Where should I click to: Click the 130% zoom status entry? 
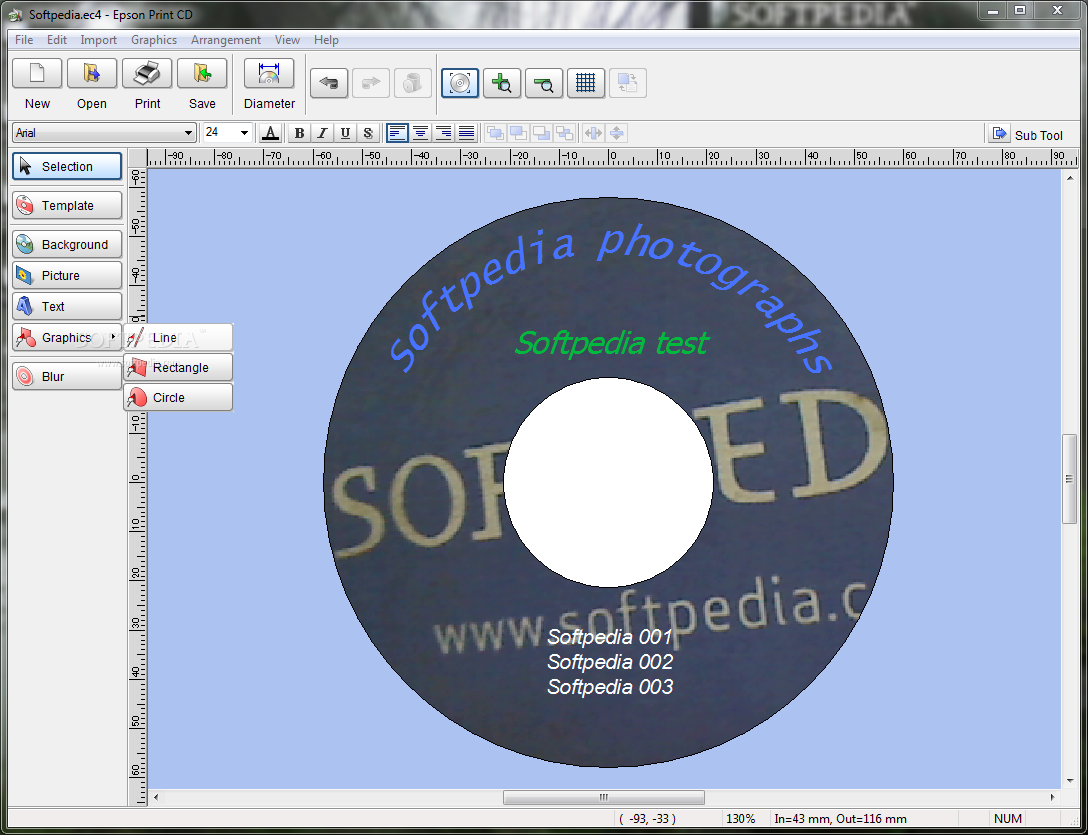pyautogui.click(x=740, y=818)
